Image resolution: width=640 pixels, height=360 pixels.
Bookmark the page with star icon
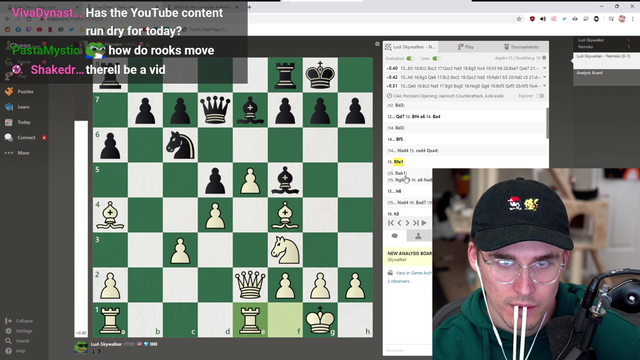pos(519,19)
